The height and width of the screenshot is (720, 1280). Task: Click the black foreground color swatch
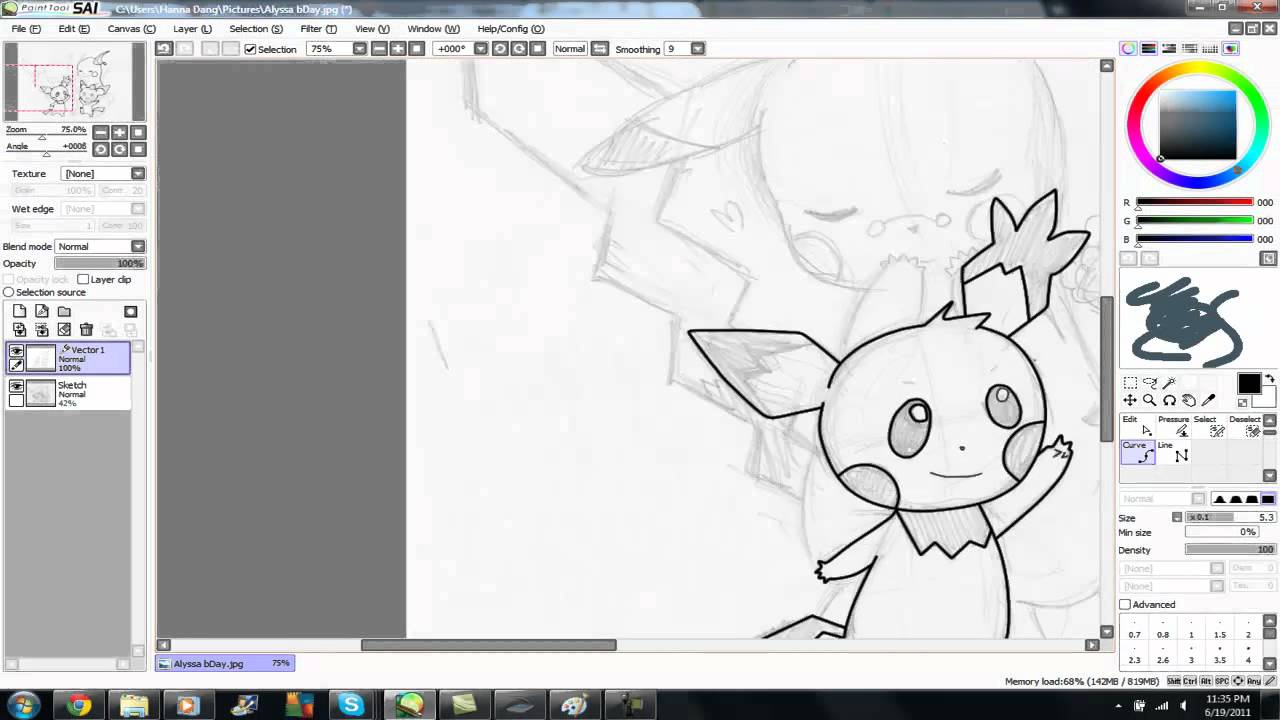pyautogui.click(x=1249, y=384)
